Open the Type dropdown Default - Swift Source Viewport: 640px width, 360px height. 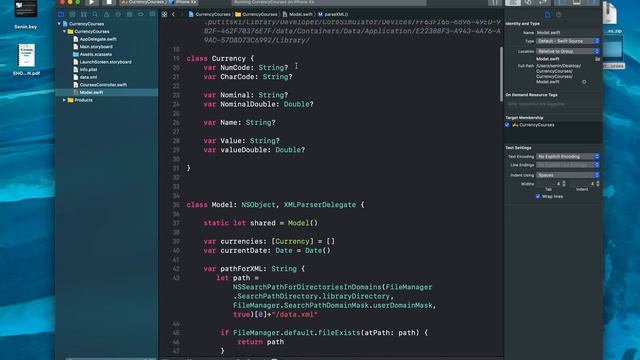568,41
